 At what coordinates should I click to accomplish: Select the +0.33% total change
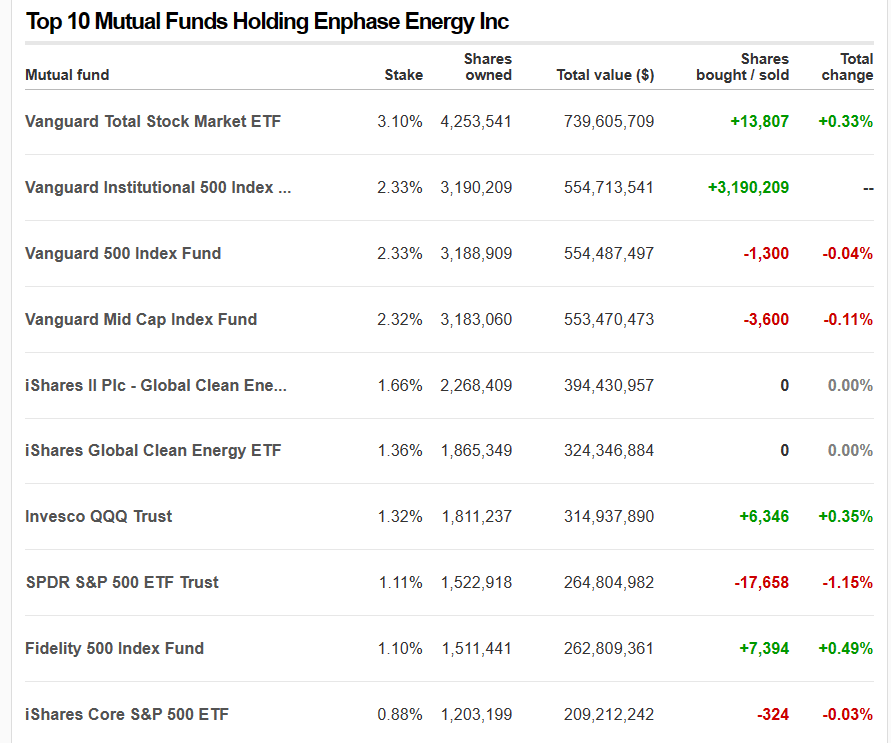point(846,122)
